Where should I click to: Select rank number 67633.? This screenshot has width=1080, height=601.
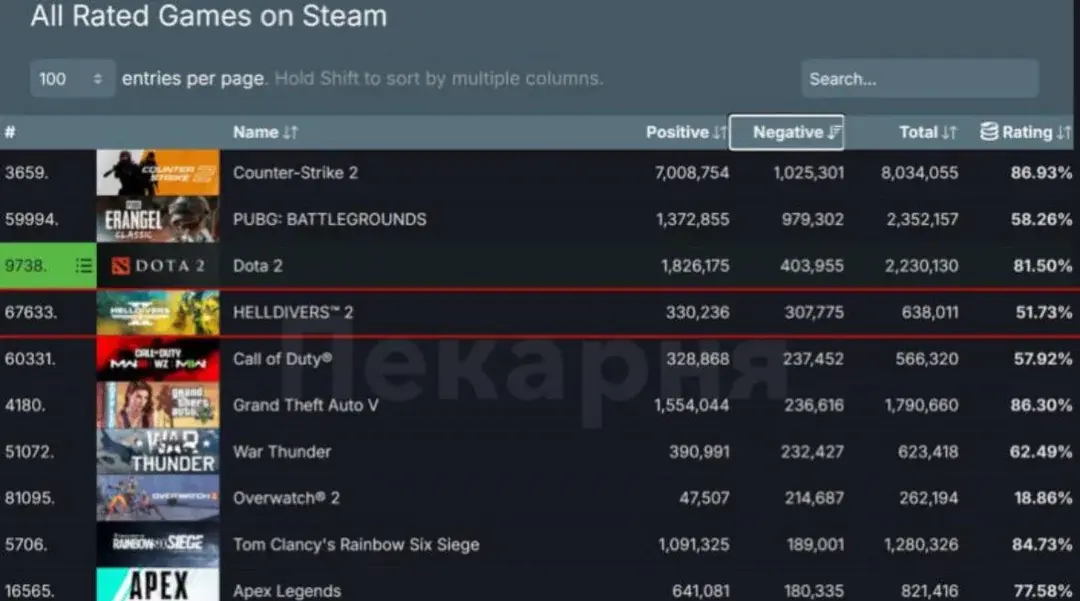tap(32, 313)
